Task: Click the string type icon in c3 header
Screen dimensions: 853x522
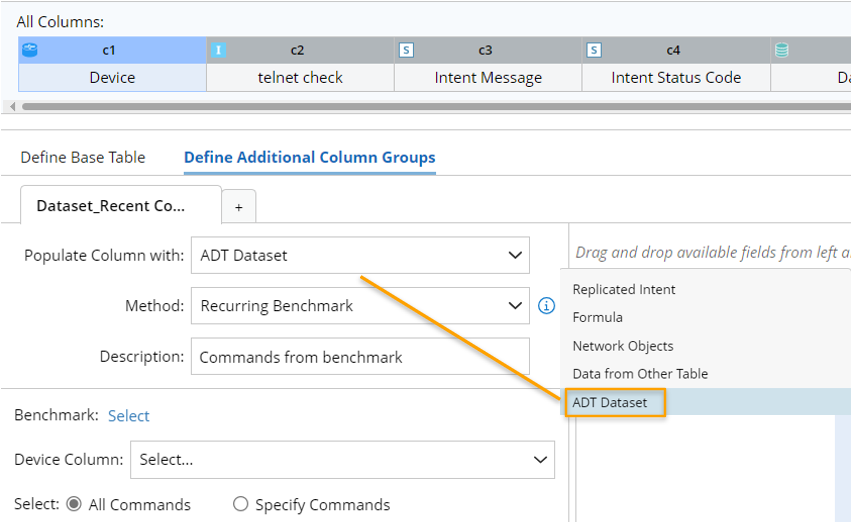Action: pos(406,50)
